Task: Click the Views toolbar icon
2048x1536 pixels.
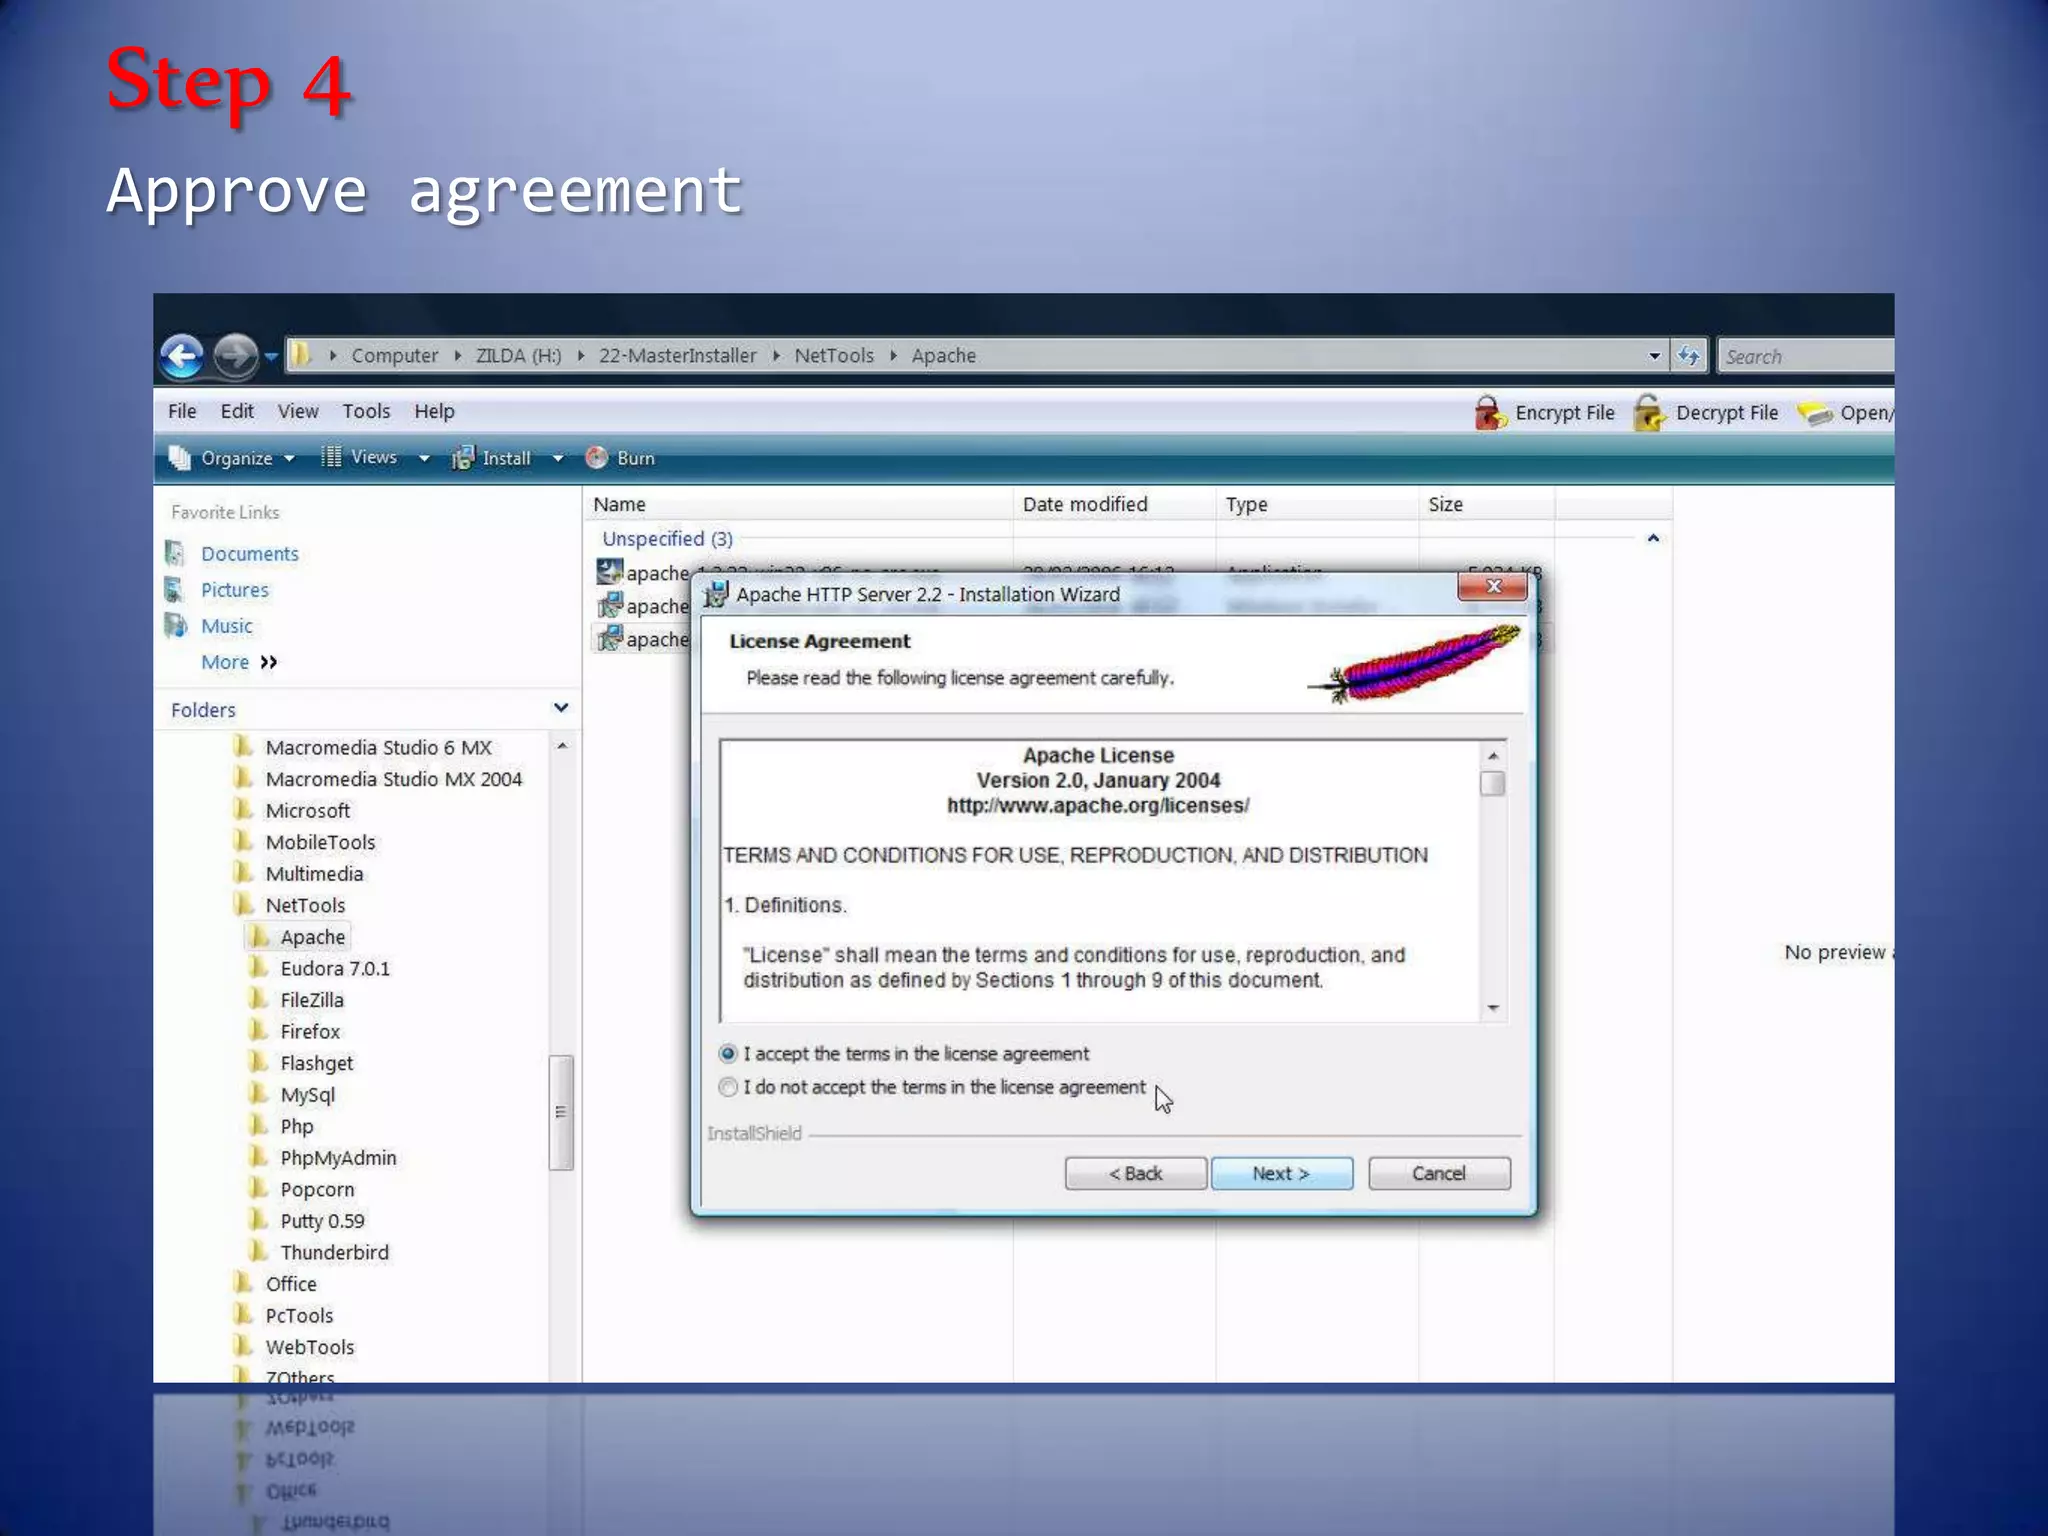Action: tap(331, 457)
